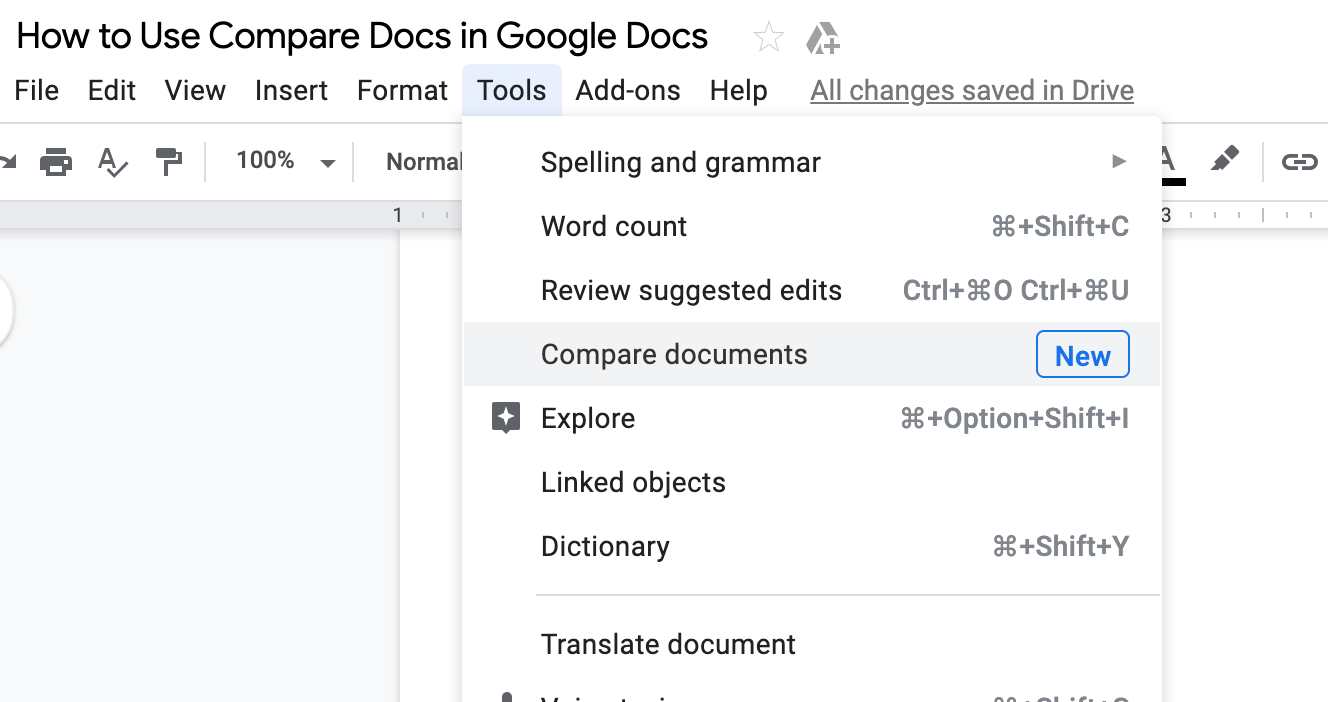
Task: Select Spelling and grammar item
Action: tap(812, 162)
